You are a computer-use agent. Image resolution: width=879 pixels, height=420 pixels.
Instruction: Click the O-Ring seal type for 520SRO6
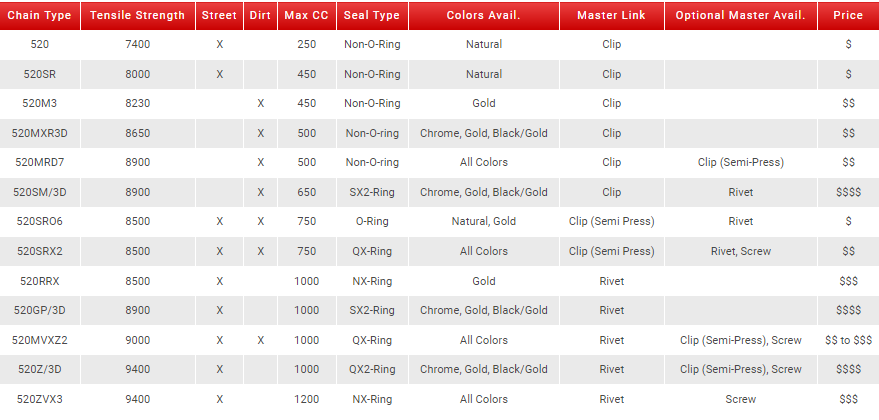pos(371,222)
